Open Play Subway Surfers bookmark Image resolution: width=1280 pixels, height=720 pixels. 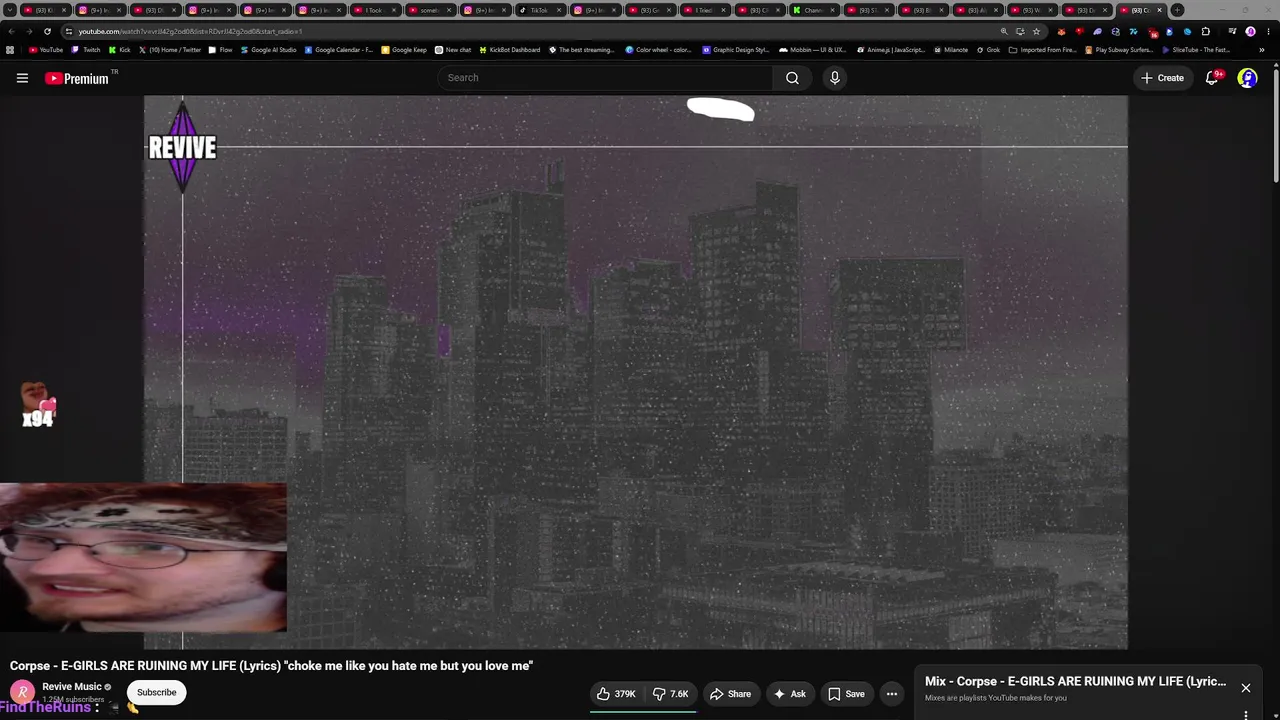point(1120,50)
